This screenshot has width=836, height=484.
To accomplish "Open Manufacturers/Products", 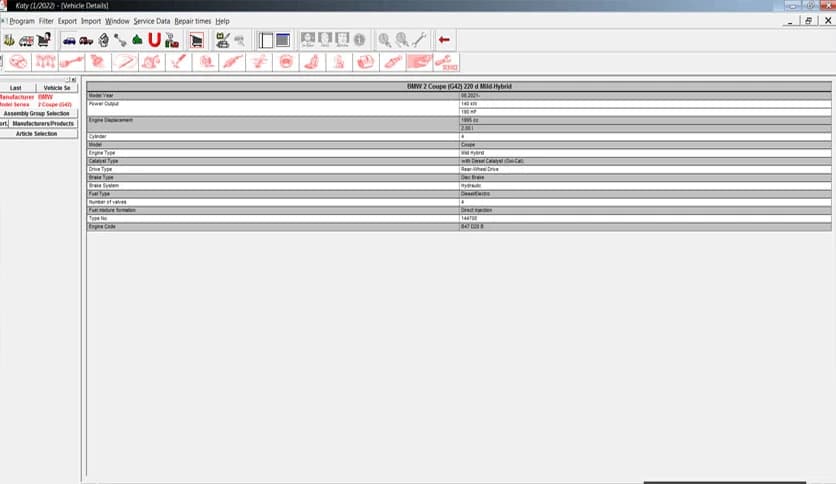I will pos(43,124).
